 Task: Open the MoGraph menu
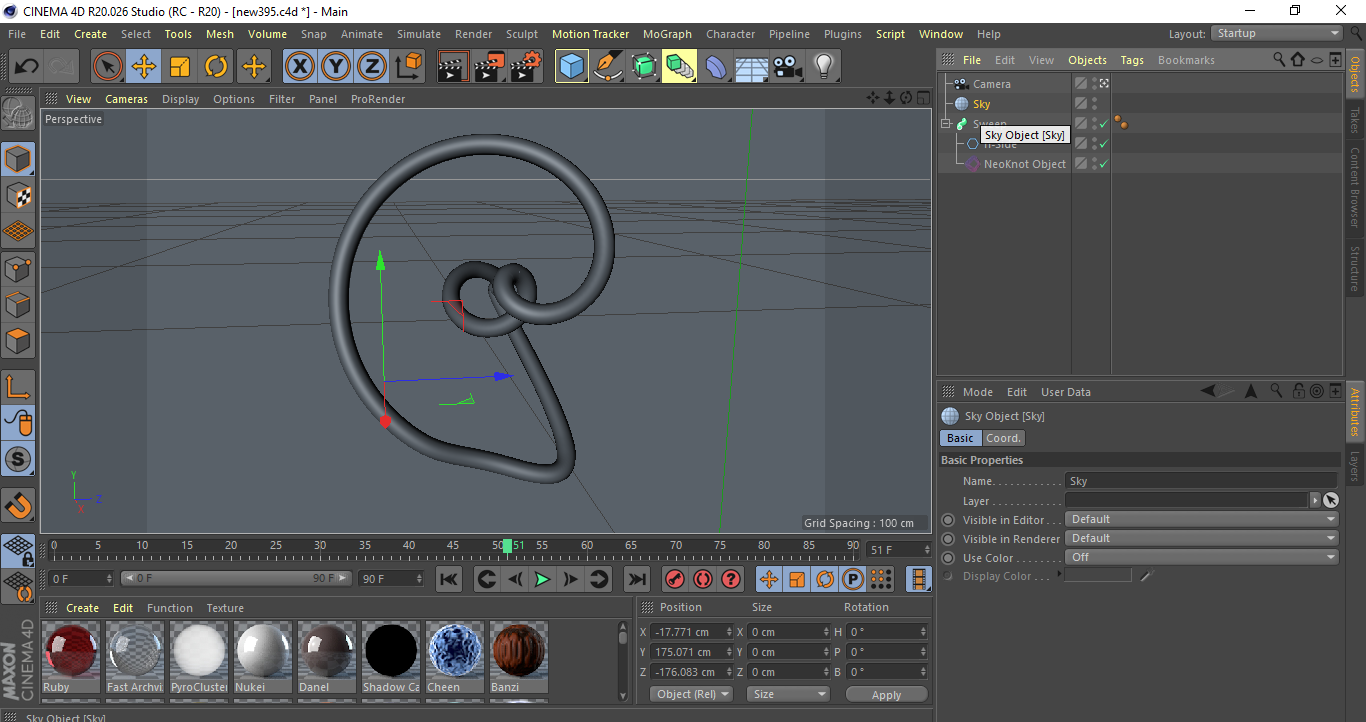[667, 34]
